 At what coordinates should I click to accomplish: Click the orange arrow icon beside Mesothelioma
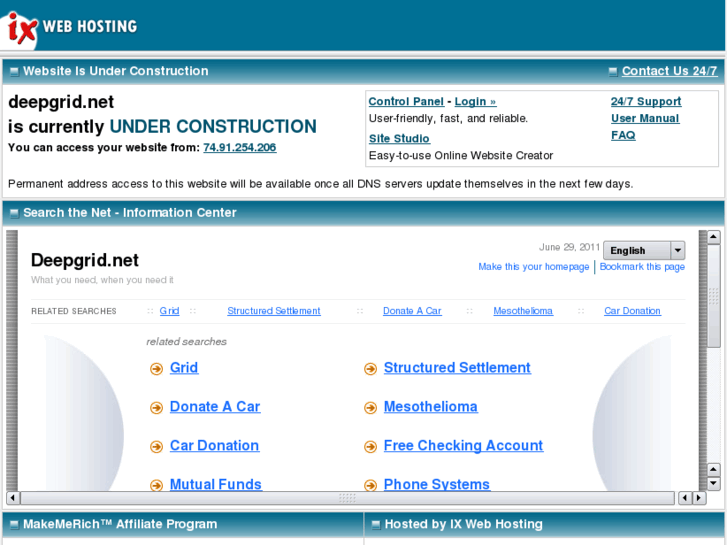click(370, 408)
